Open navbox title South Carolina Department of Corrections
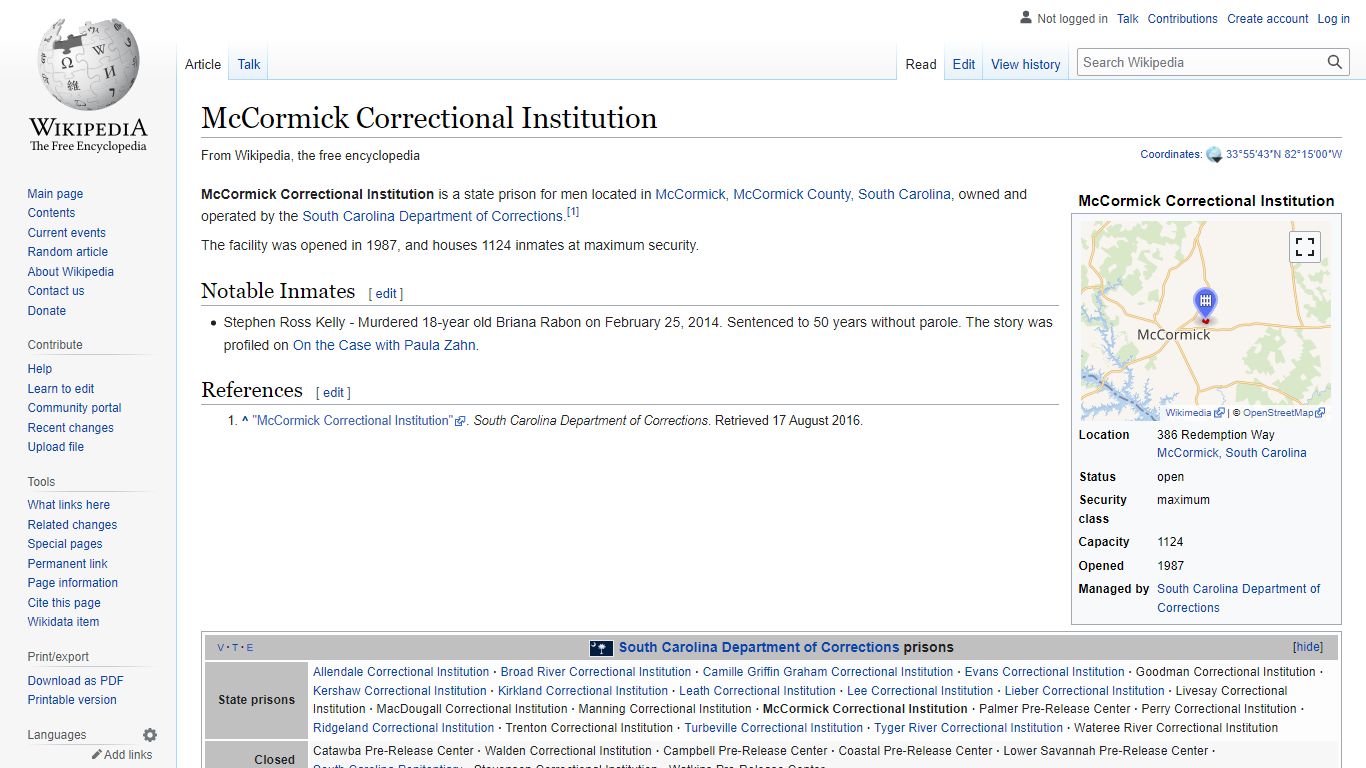1366x768 pixels. (759, 647)
